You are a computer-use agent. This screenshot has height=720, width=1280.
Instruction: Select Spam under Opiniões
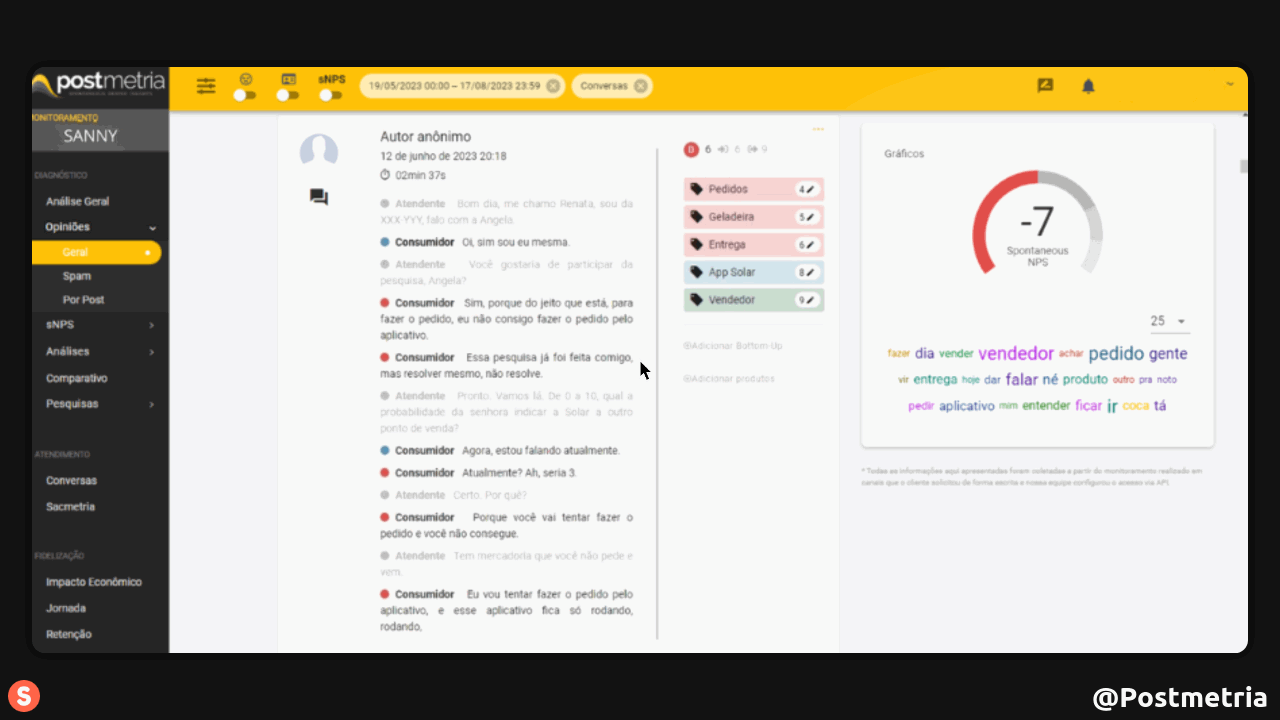77,276
